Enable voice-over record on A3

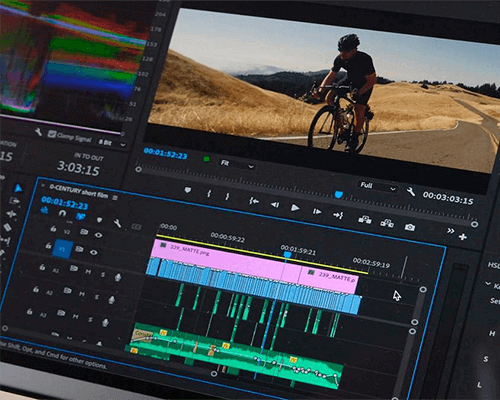(x=105, y=322)
